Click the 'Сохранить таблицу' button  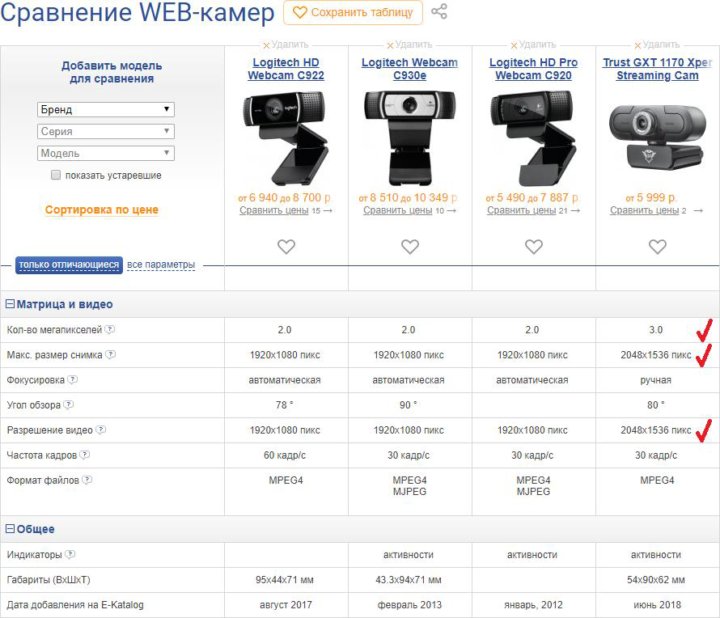(x=353, y=13)
